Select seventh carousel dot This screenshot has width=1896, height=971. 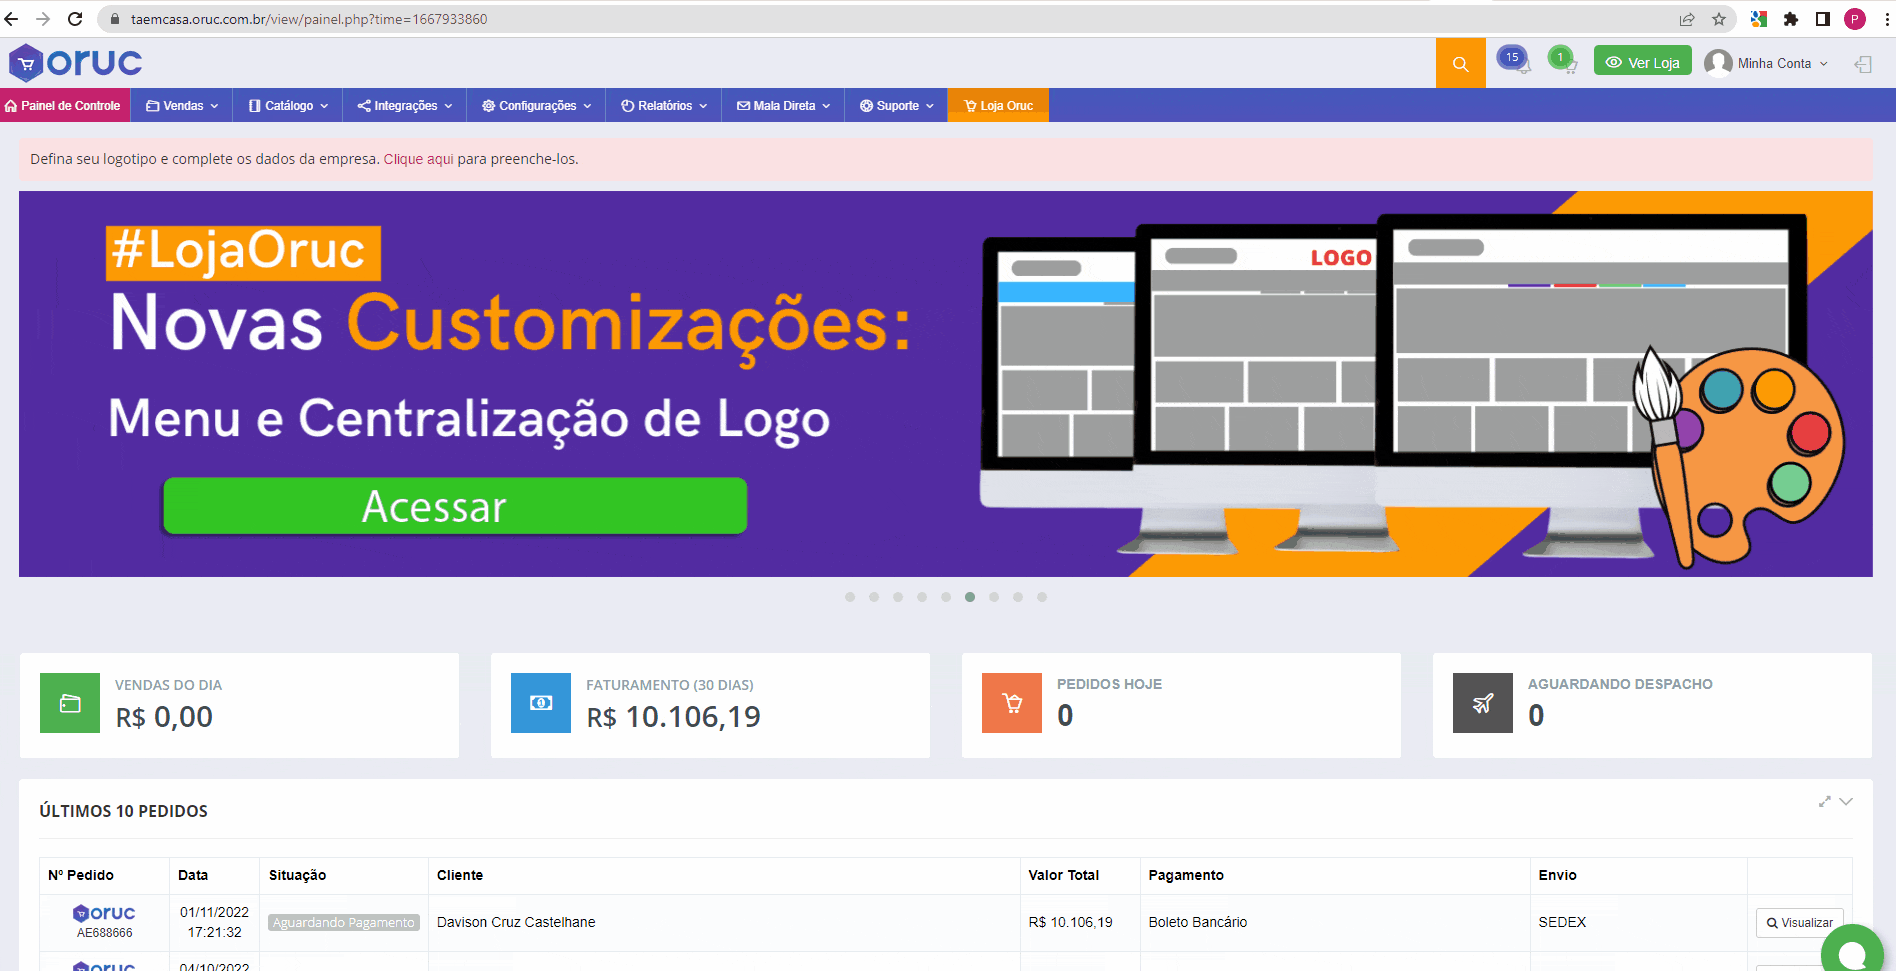pyautogui.click(x=994, y=597)
